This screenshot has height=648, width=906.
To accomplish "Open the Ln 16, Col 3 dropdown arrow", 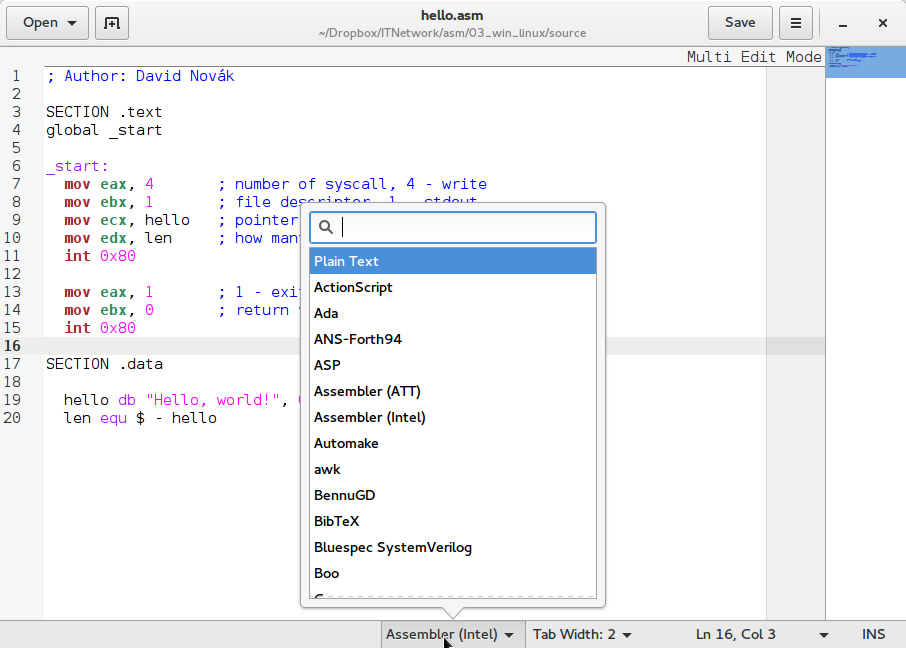I will 824,634.
